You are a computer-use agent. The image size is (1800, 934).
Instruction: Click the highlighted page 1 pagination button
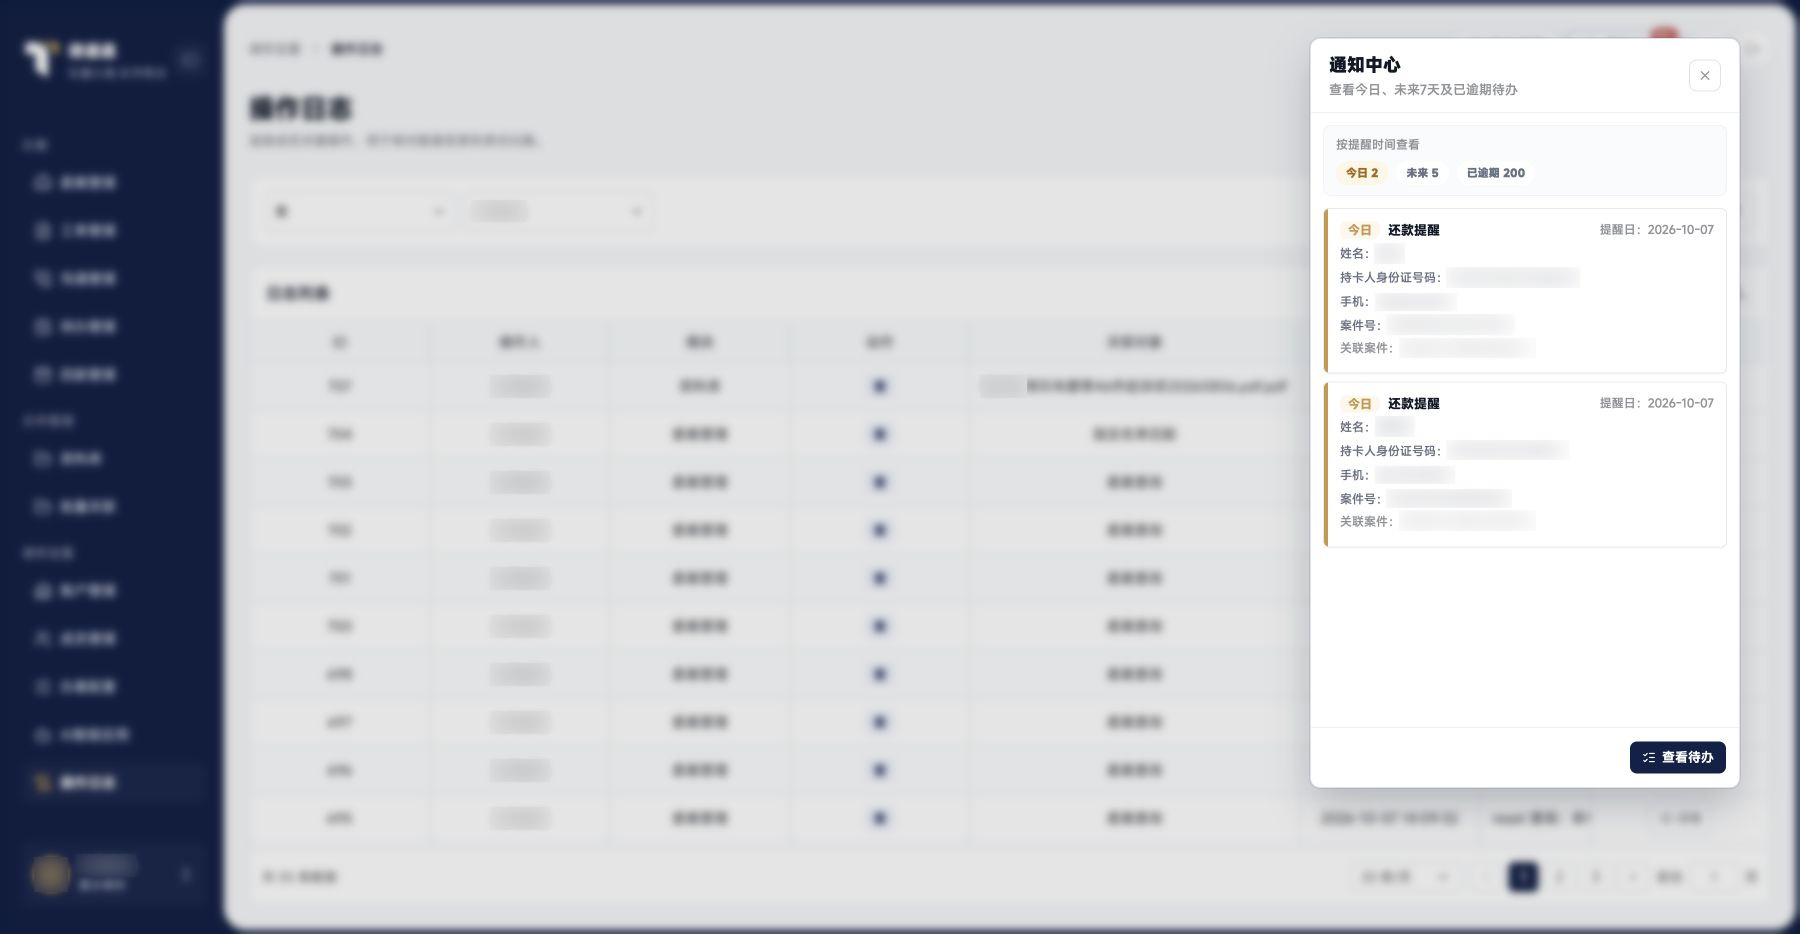pyautogui.click(x=1523, y=877)
